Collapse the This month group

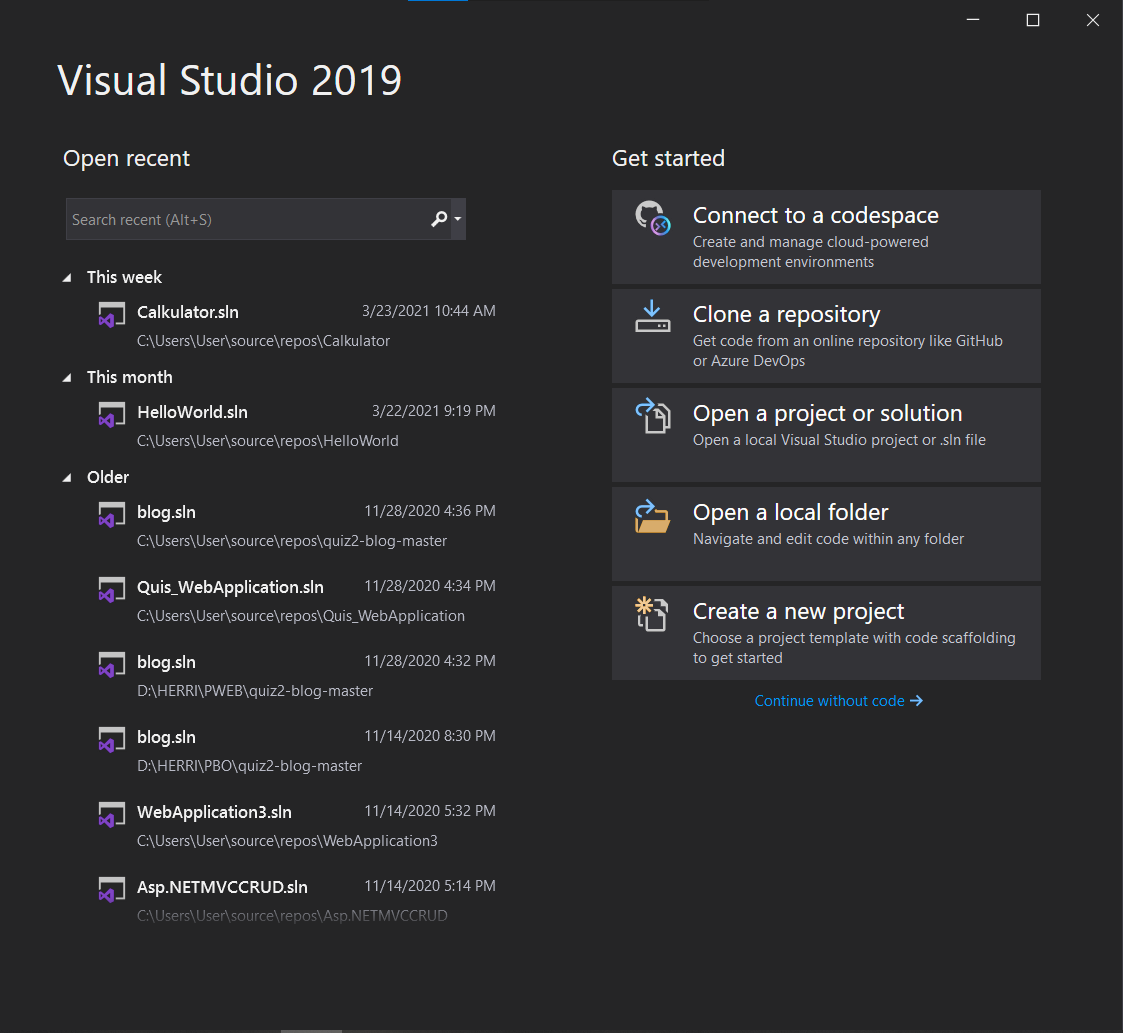[x=67, y=378]
